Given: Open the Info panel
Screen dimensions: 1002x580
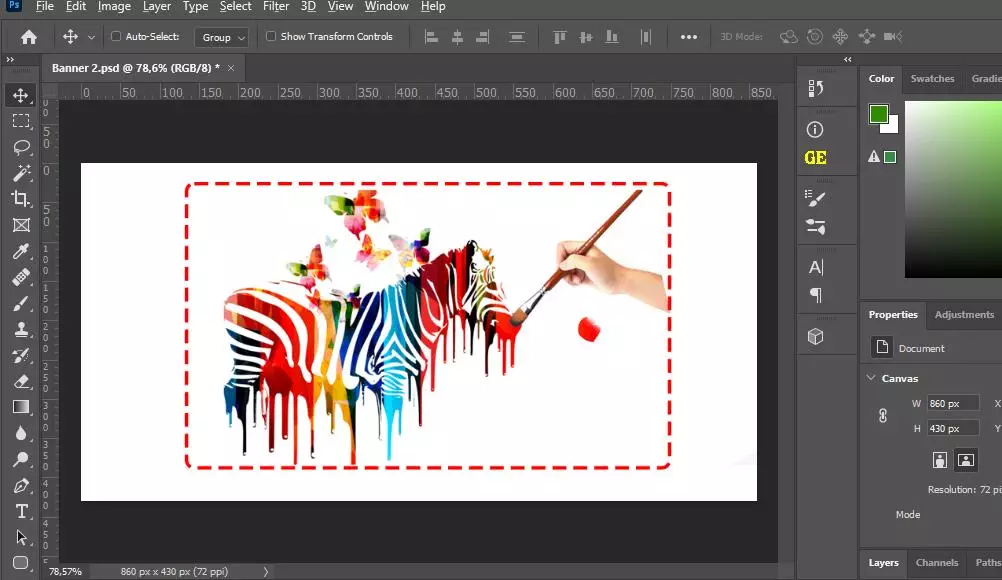Looking at the screenshot, I should [x=816, y=128].
